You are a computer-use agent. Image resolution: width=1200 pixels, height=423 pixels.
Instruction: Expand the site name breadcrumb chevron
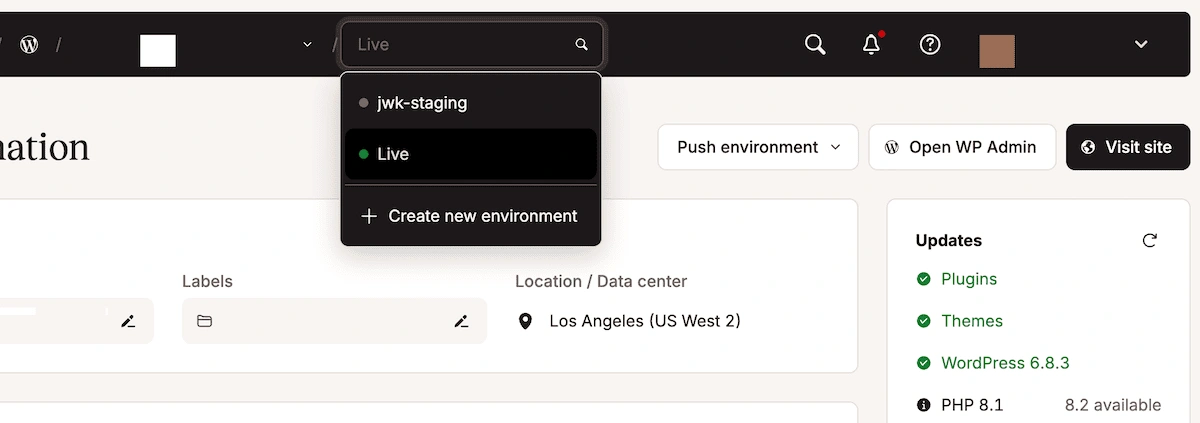point(307,45)
